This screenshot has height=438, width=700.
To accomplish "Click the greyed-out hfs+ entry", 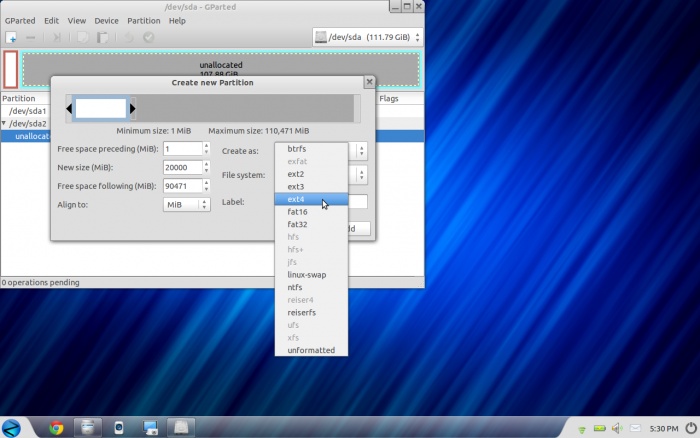I will click(x=311, y=250).
